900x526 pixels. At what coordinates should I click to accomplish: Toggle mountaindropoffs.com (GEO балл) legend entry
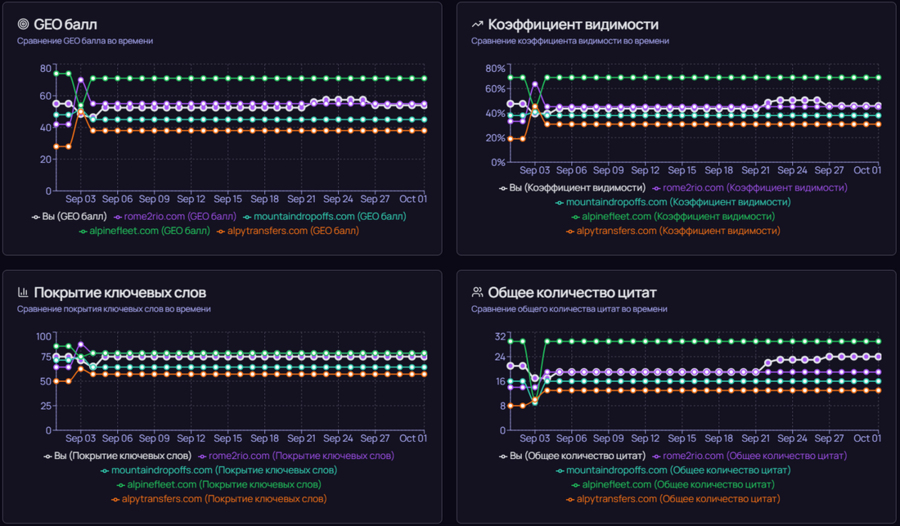point(325,216)
